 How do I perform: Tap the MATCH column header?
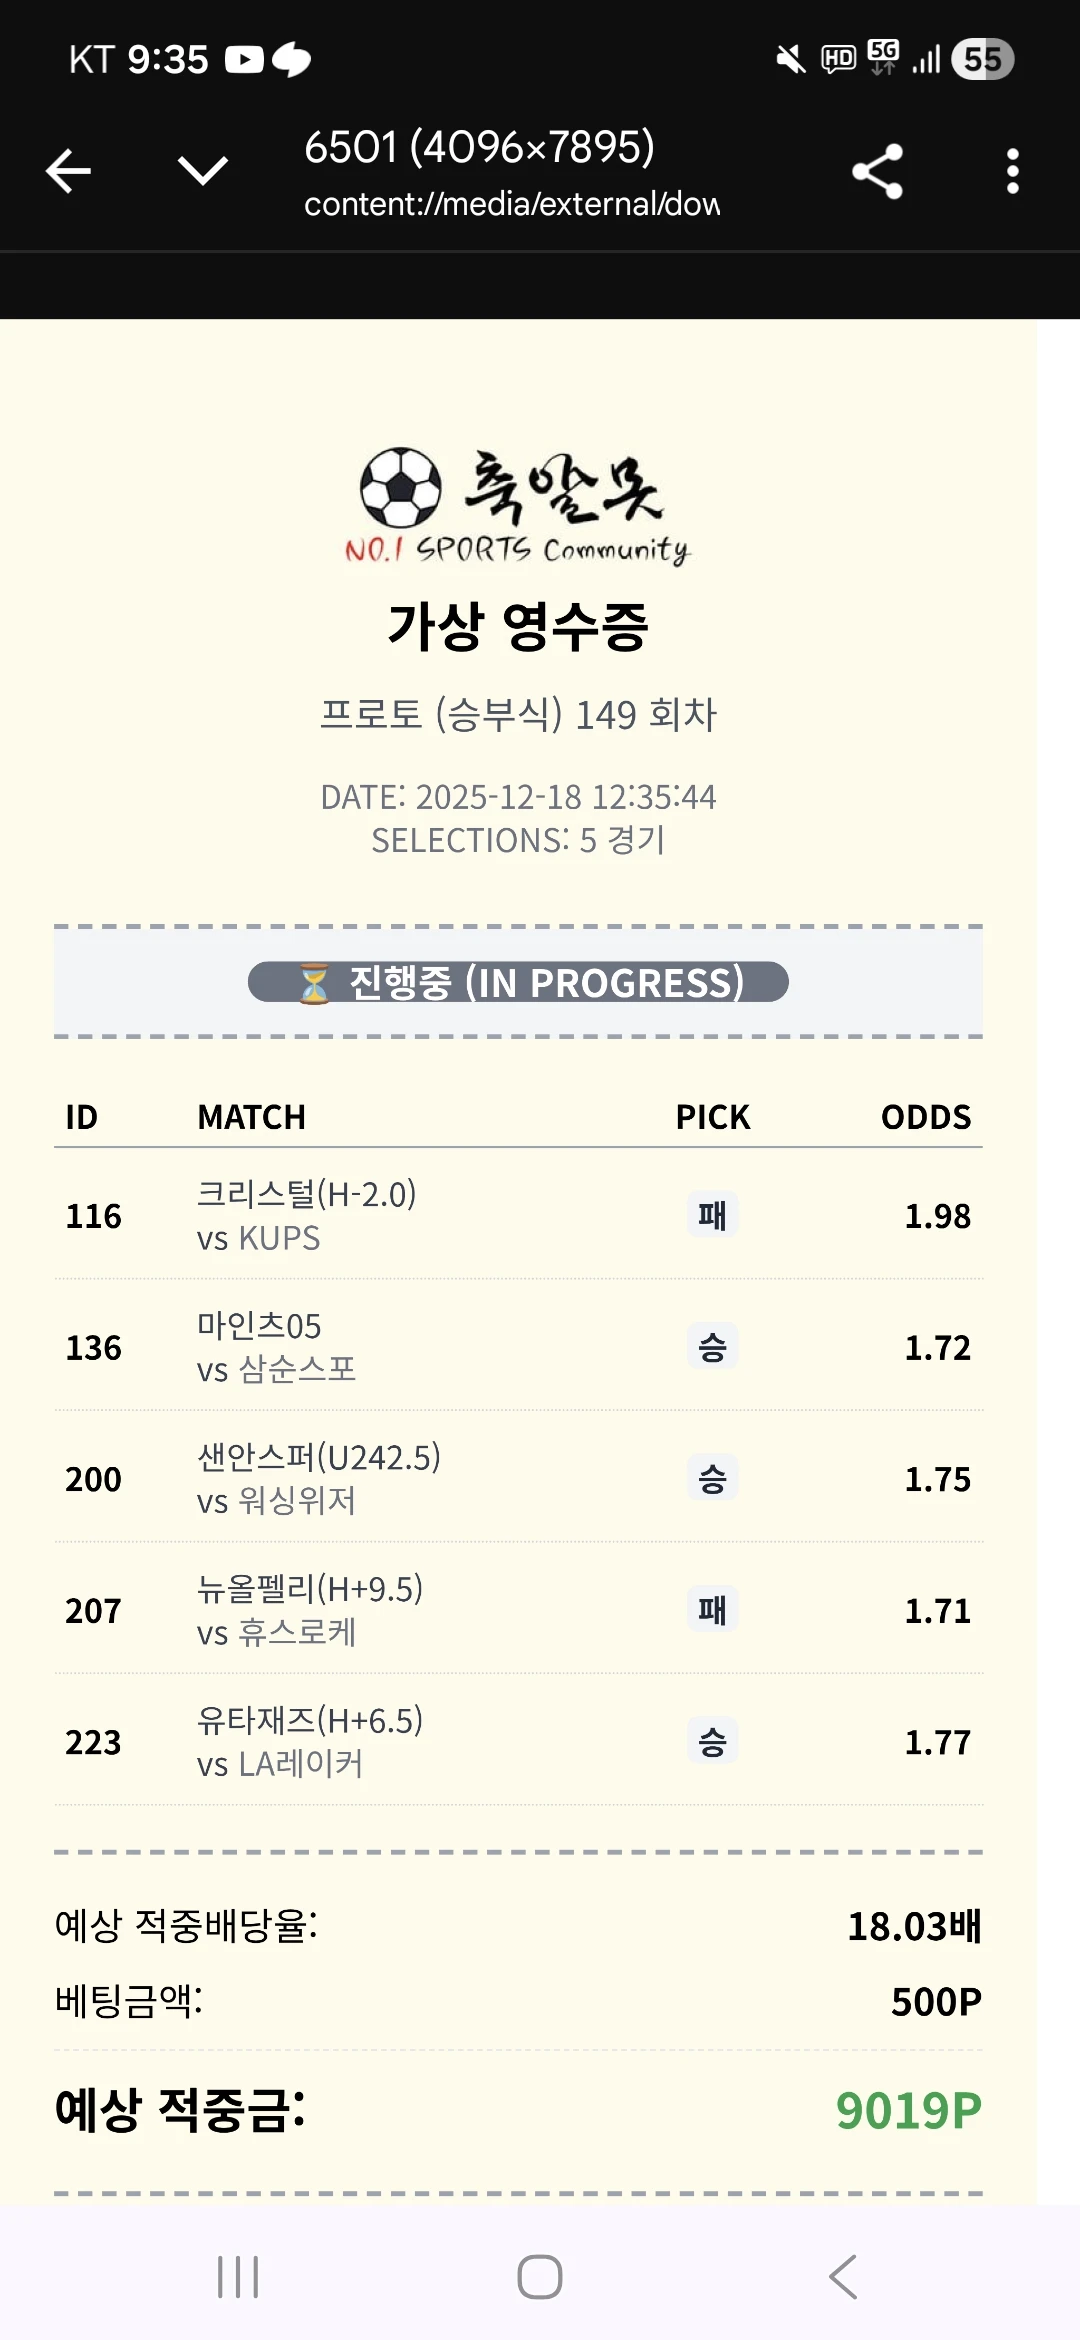(252, 1117)
